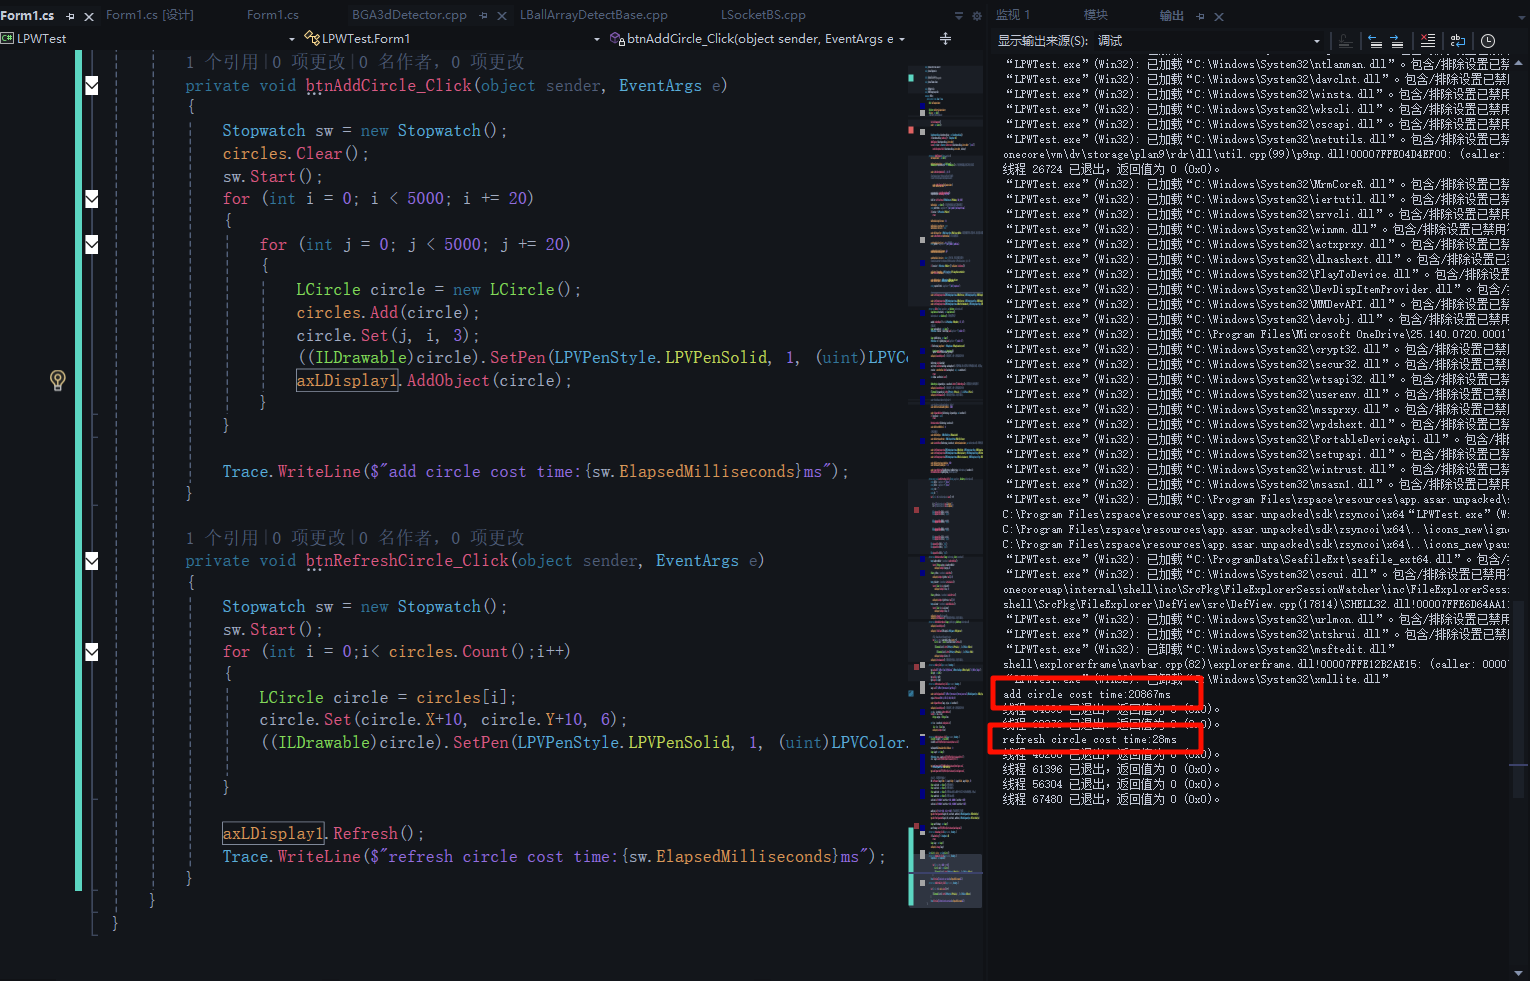Collapse the btnAddCircle_Click method outline
The height and width of the screenshot is (981, 1530).
point(92,86)
